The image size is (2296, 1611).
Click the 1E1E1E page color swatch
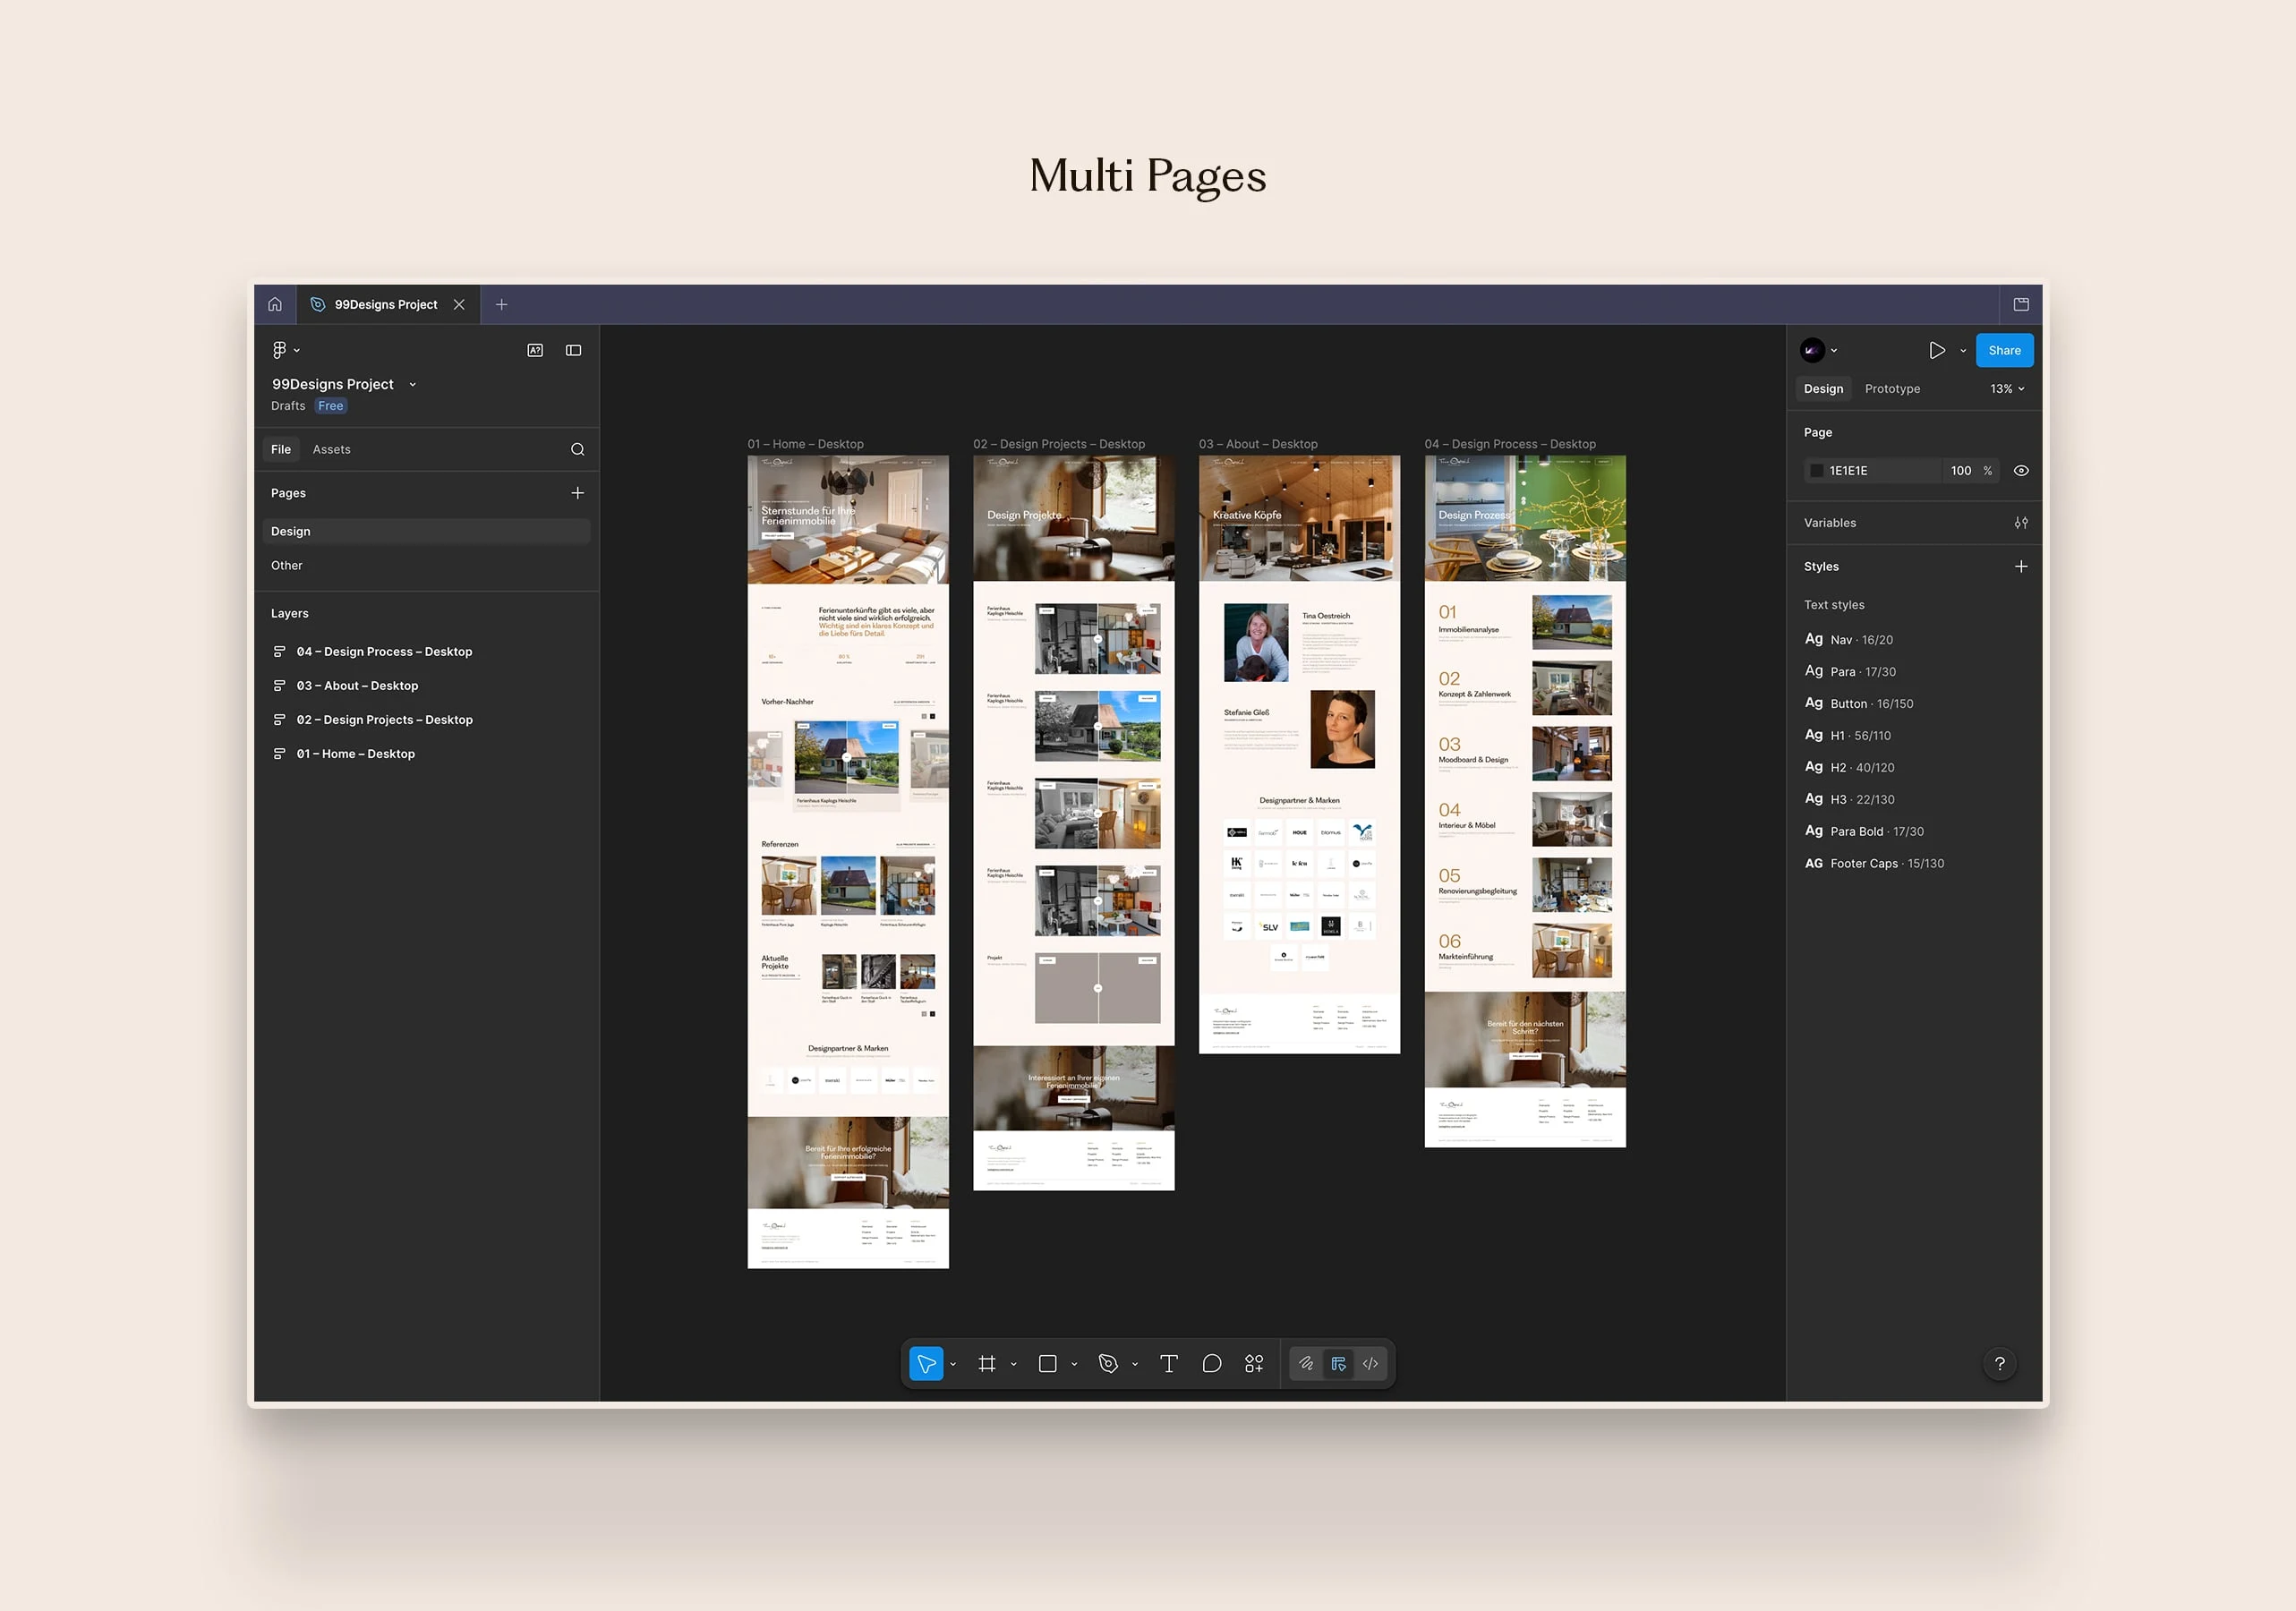(1817, 470)
